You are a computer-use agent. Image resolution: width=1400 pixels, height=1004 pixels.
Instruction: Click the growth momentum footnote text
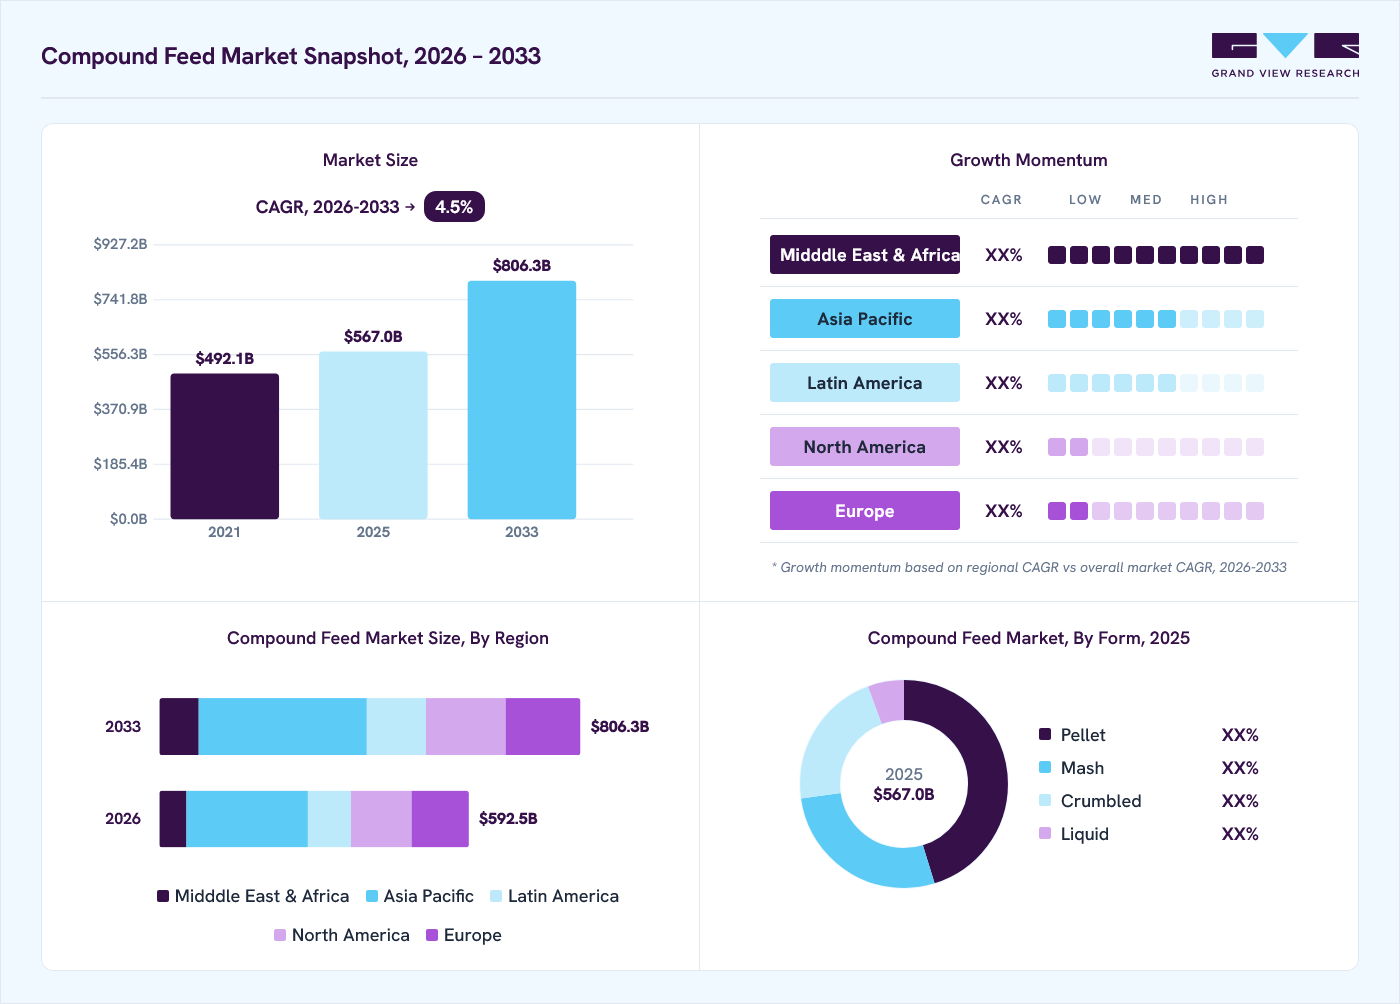tap(1029, 567)
